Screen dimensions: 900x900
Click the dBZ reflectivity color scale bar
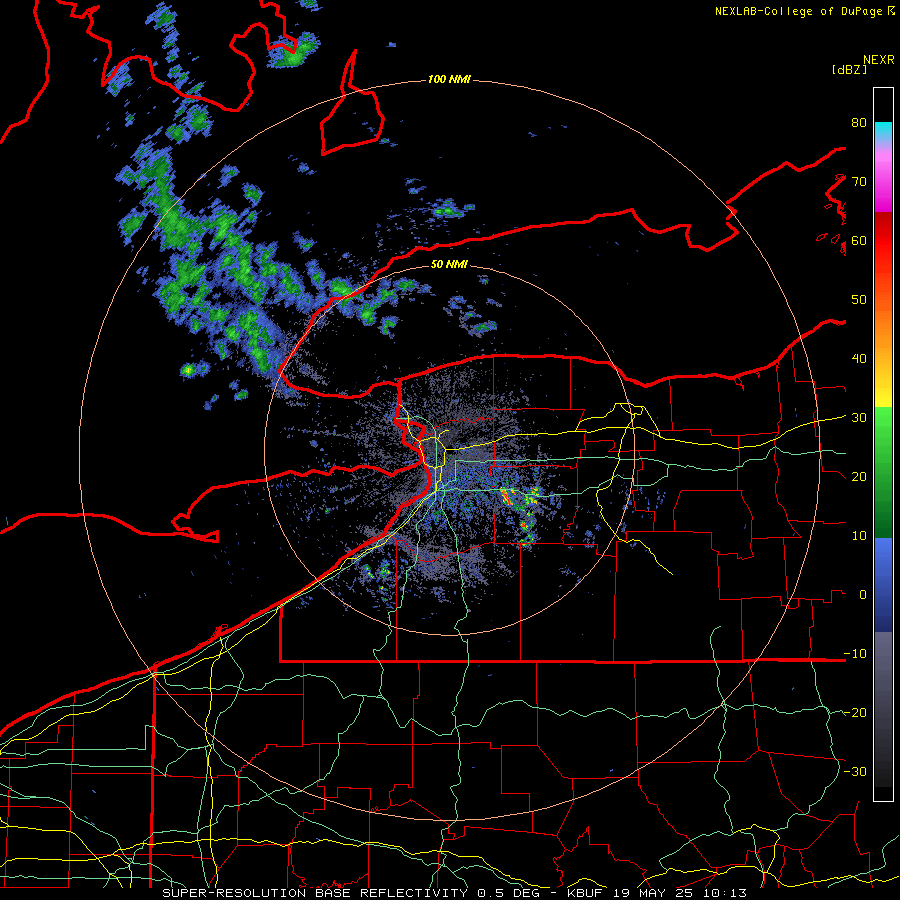tap(883, 444)
